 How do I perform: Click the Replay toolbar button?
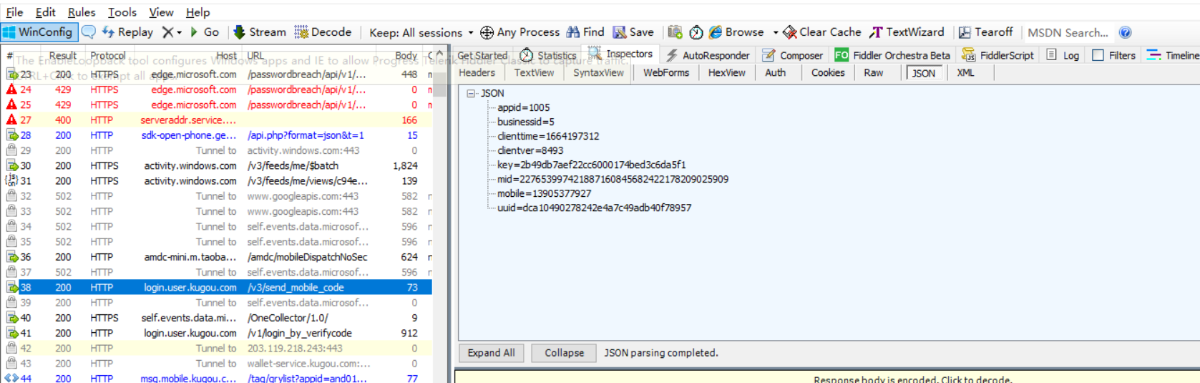127,32
